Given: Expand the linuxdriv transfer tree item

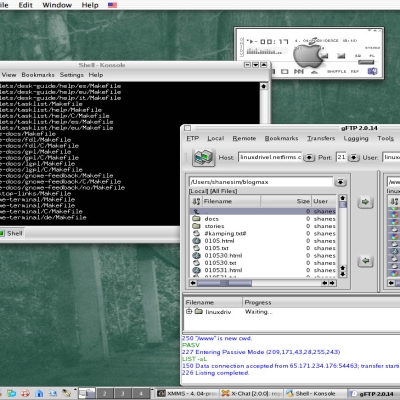Looking at the screenshot, I should pyautogui.click(x=189, y=311).
